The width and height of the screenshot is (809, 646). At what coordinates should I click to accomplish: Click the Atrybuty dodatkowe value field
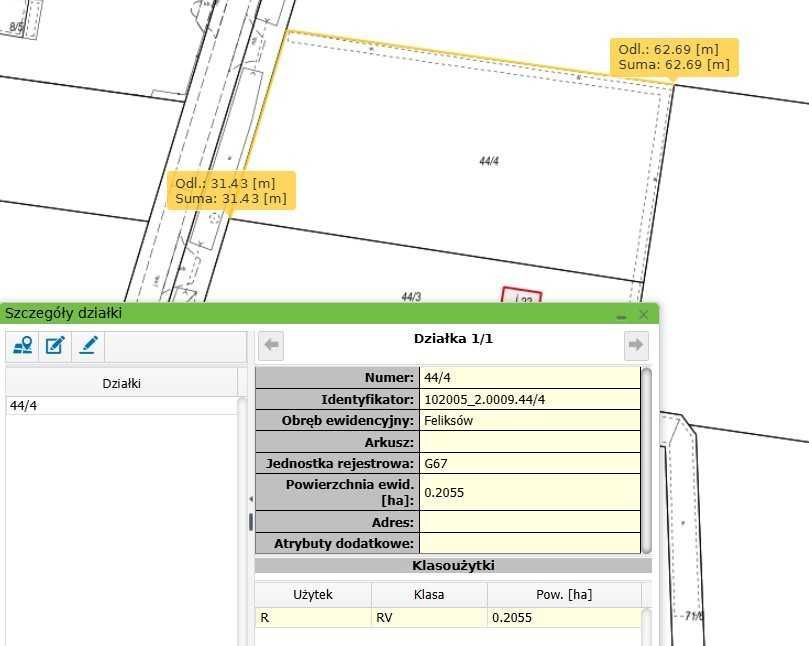click(530, 543)
